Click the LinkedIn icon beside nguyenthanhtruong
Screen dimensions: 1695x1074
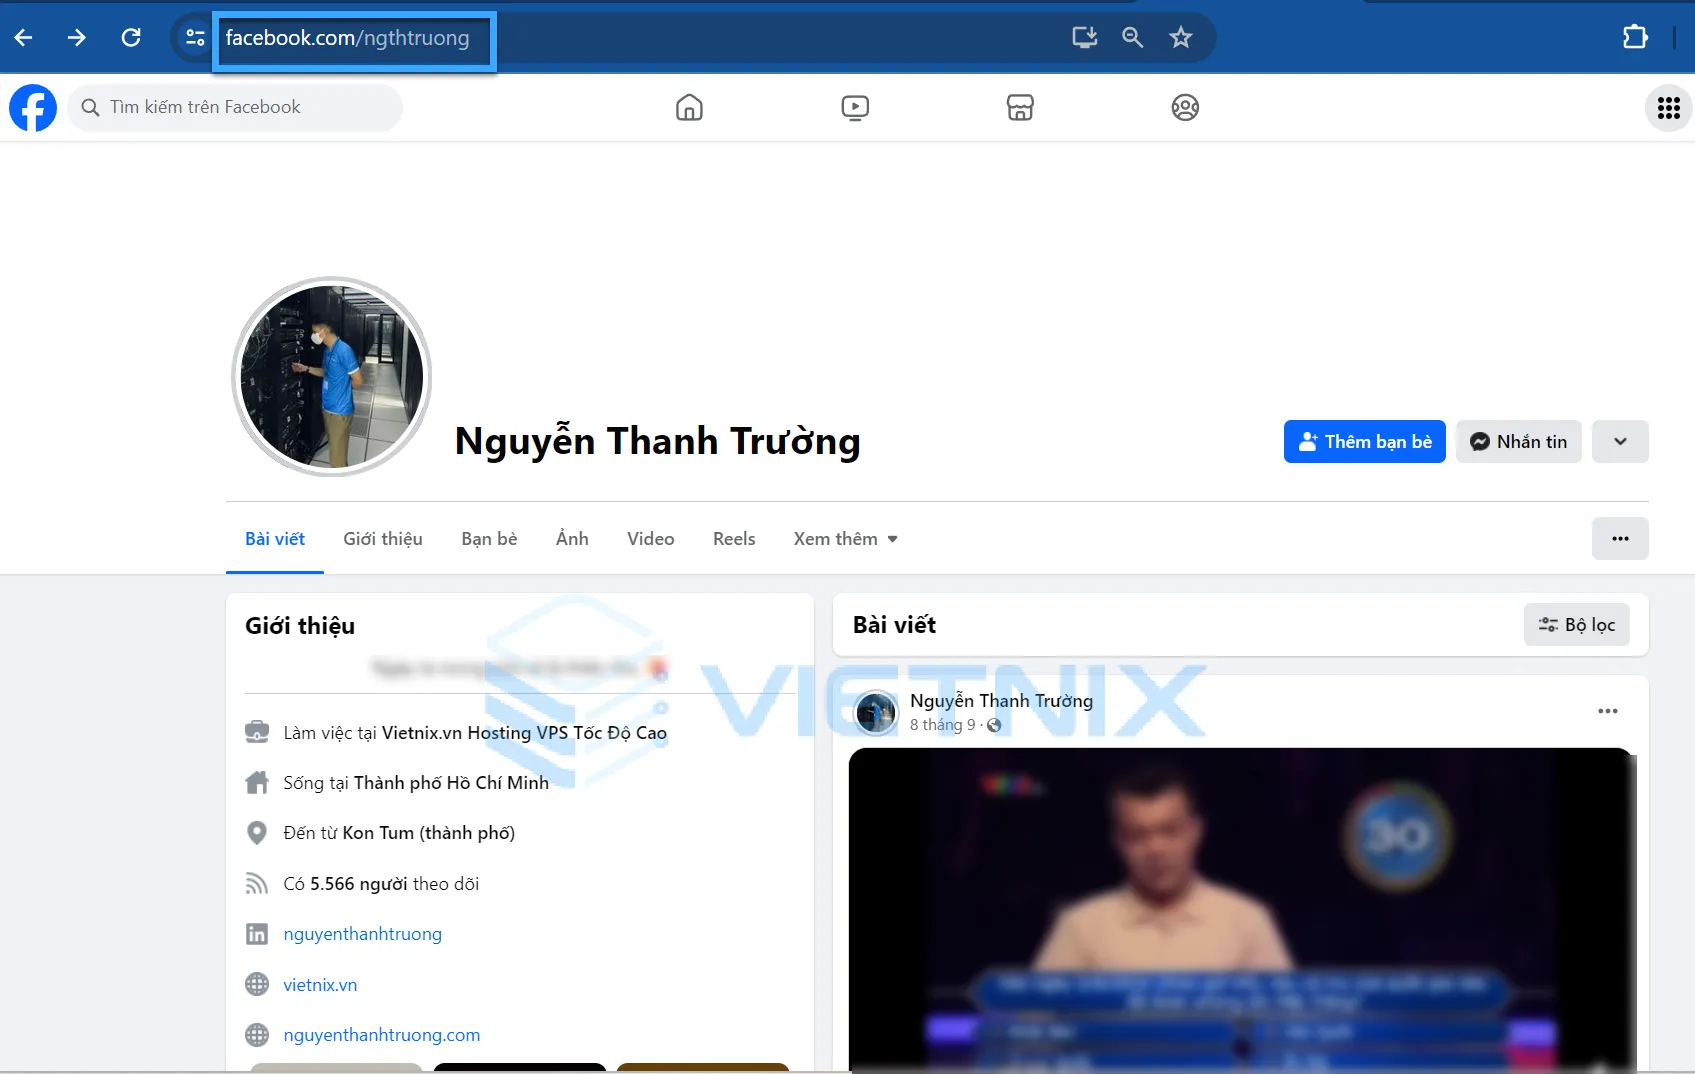[257, 933]
